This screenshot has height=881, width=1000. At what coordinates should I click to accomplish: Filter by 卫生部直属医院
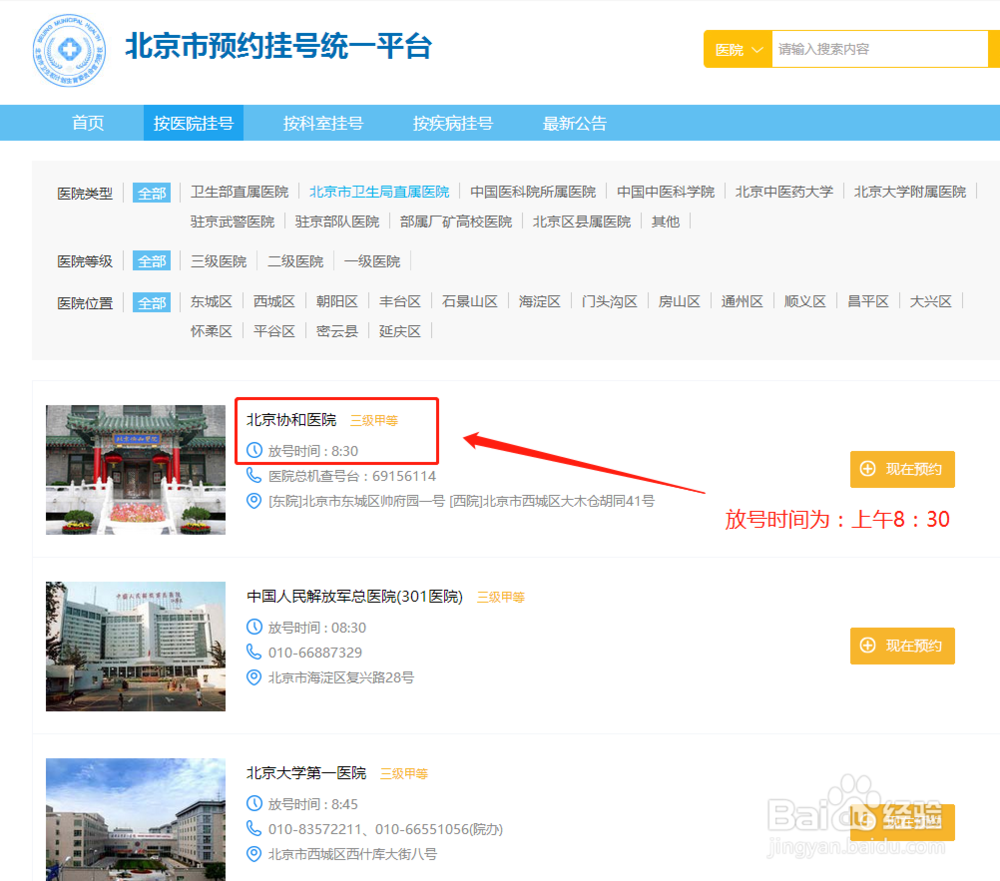click(240, 192)
